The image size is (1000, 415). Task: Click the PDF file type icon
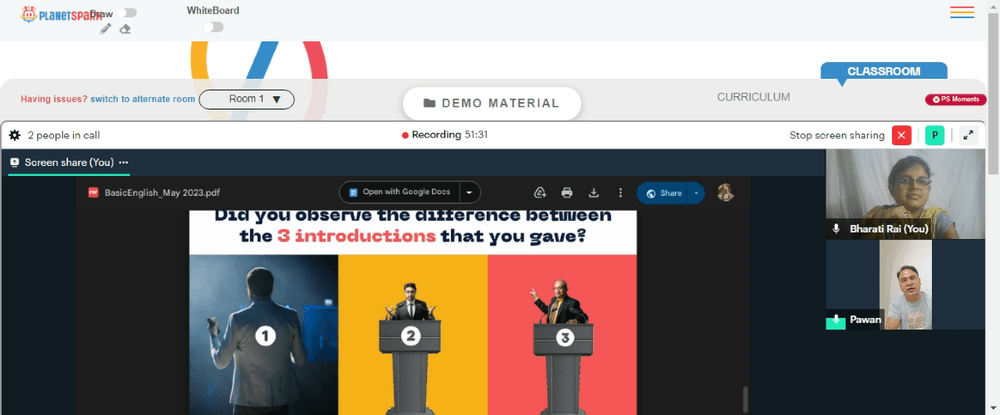(x=93, y=193)
